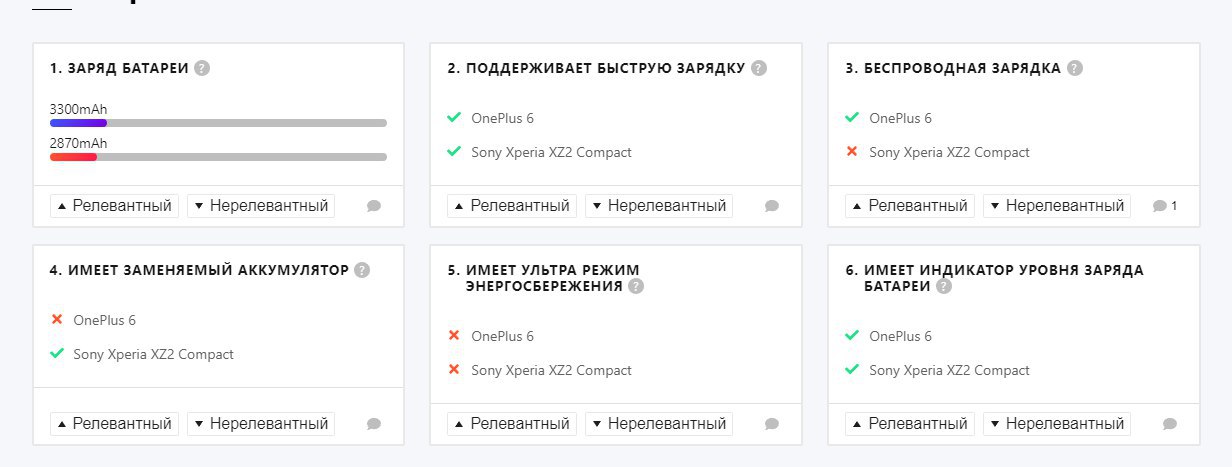The width and height of the screenshot is (1232, 467).
Task: Click OnePlus 6 under Беспроводная зарядка
Action: tap(900, 118)
